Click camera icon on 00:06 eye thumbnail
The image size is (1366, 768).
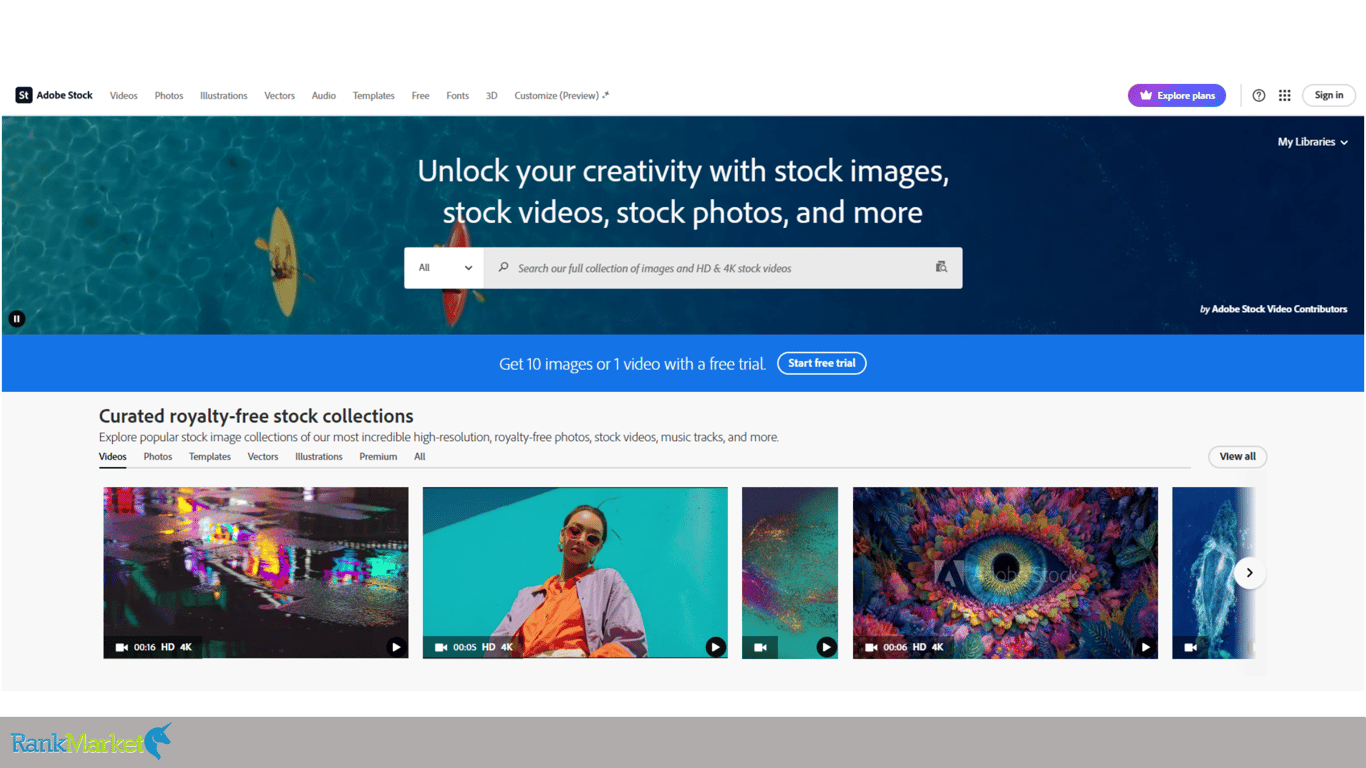(x=871, y=647)
